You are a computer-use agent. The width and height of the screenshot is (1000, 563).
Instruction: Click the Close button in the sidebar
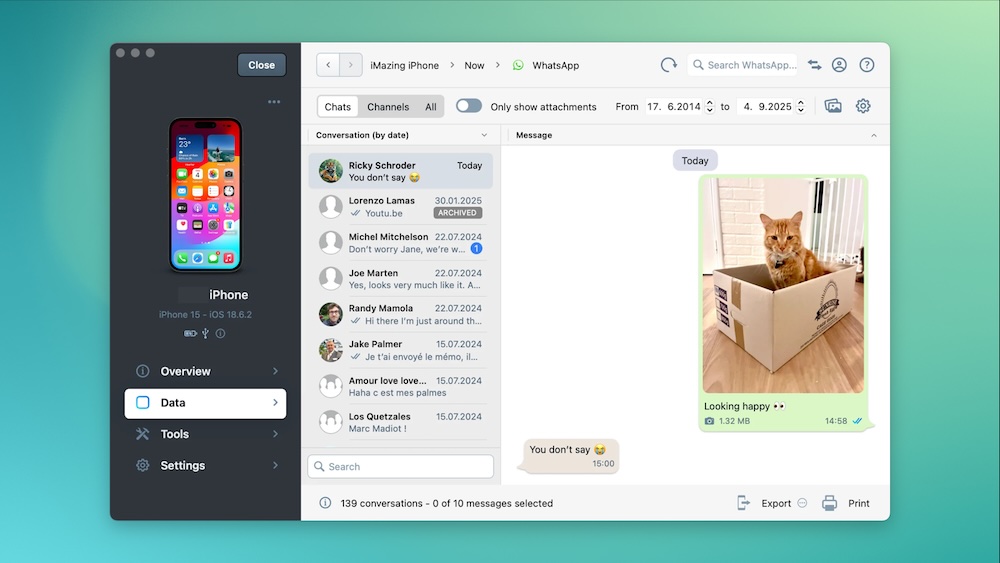click(261, 65)
